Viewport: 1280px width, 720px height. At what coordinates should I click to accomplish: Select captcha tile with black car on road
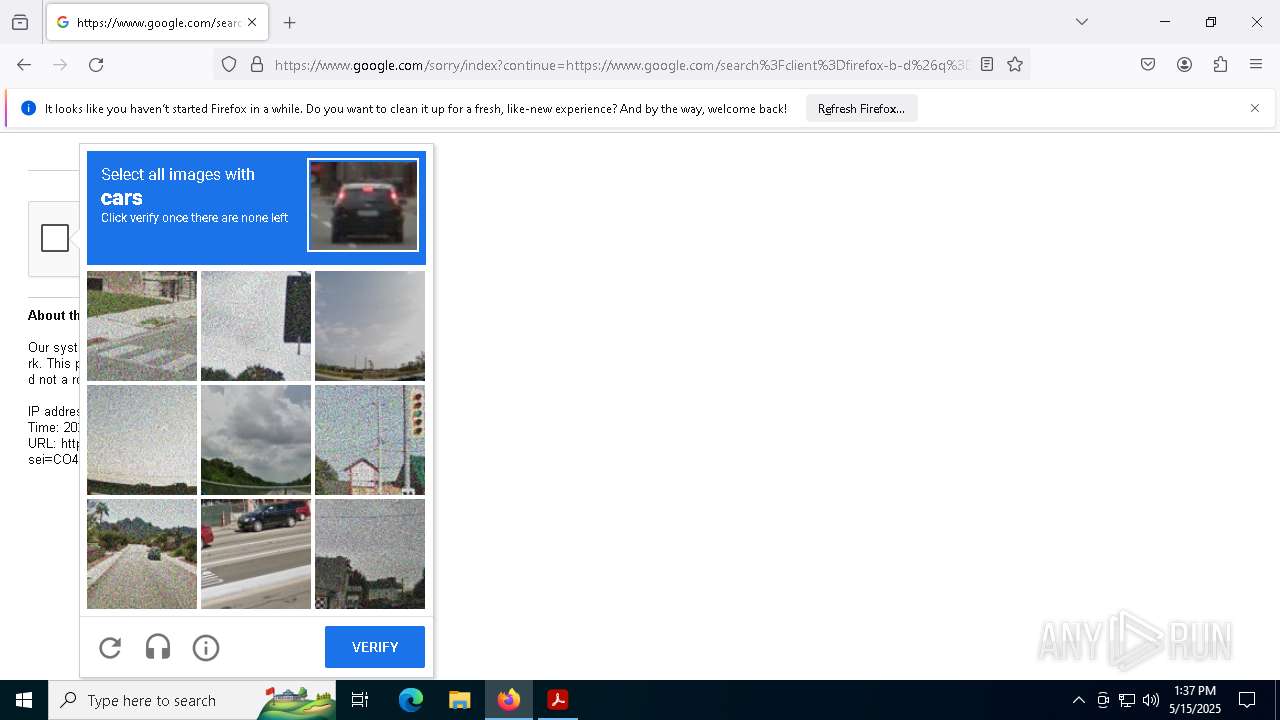click(x=256, y=554)
